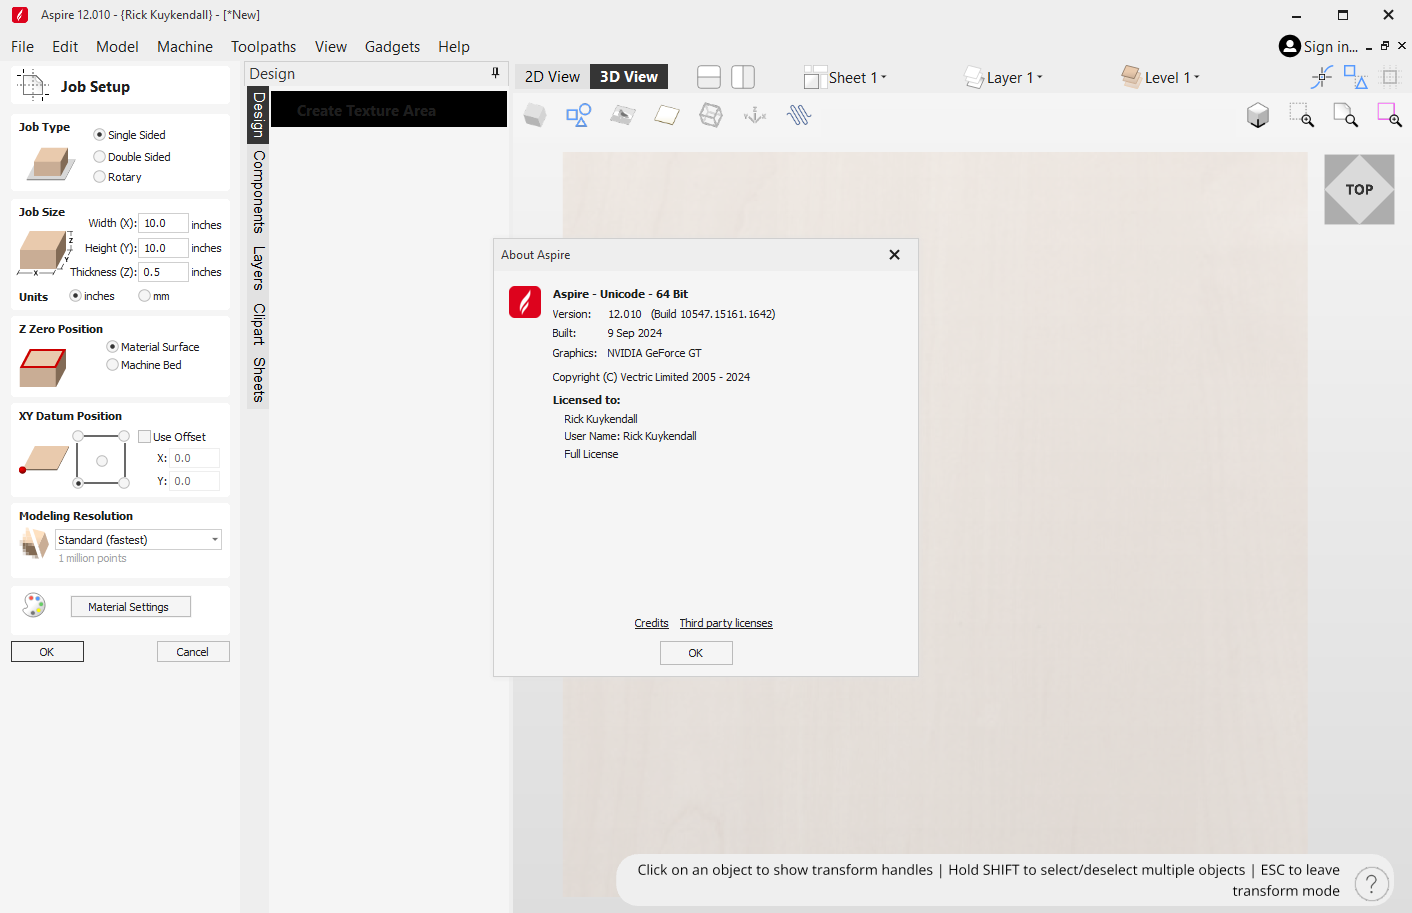Switch to the Components side tab

click(258, 191)
